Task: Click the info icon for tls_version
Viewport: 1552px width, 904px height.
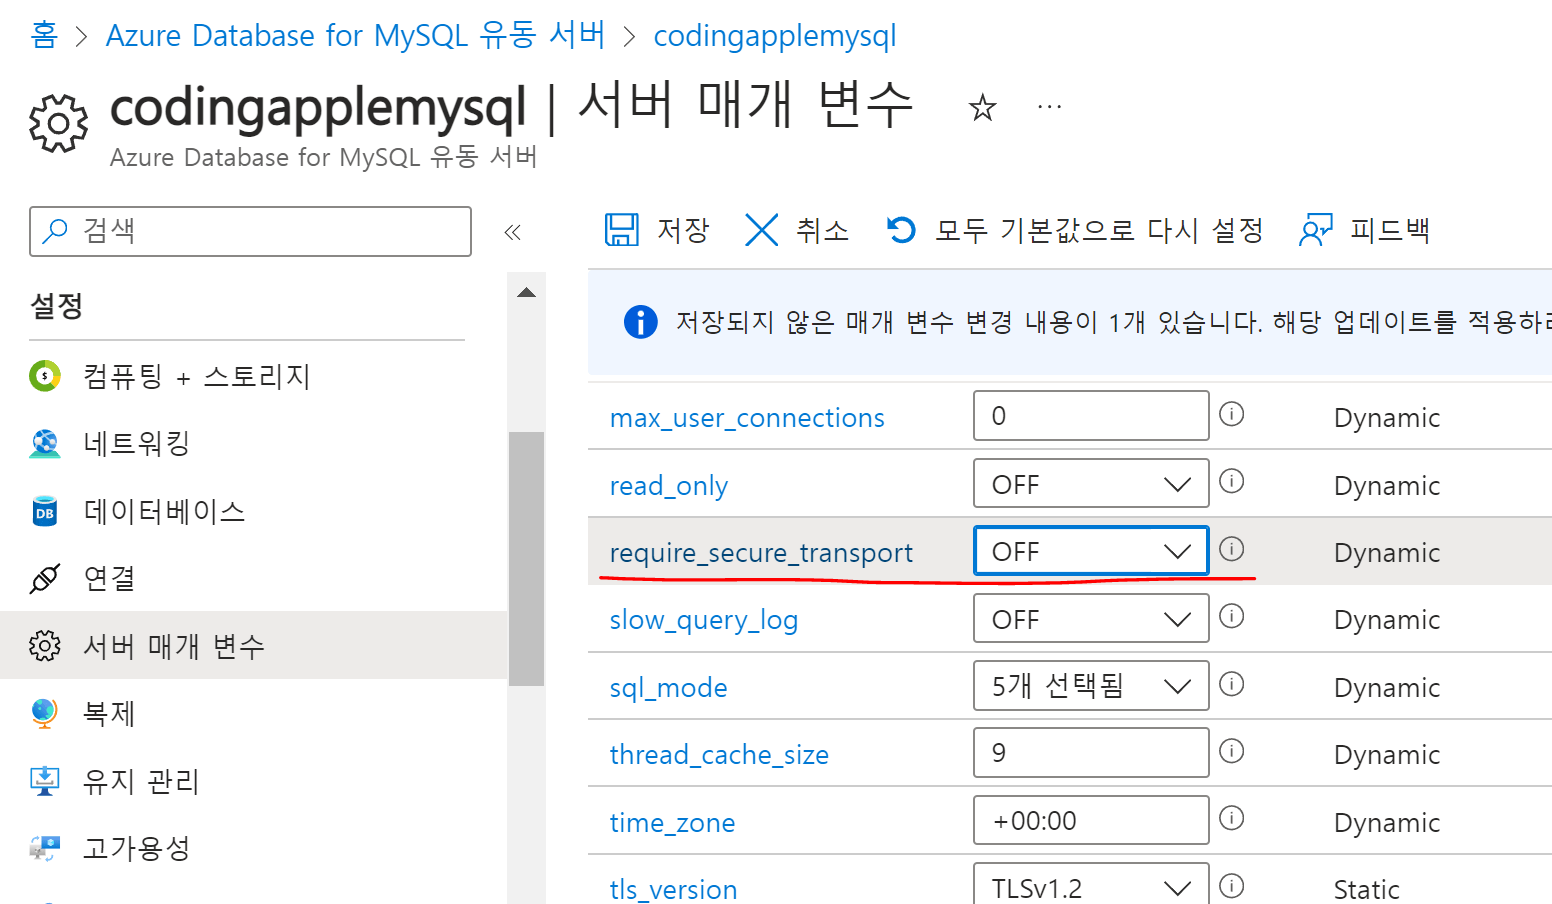Action: [x=1232, y=886]
